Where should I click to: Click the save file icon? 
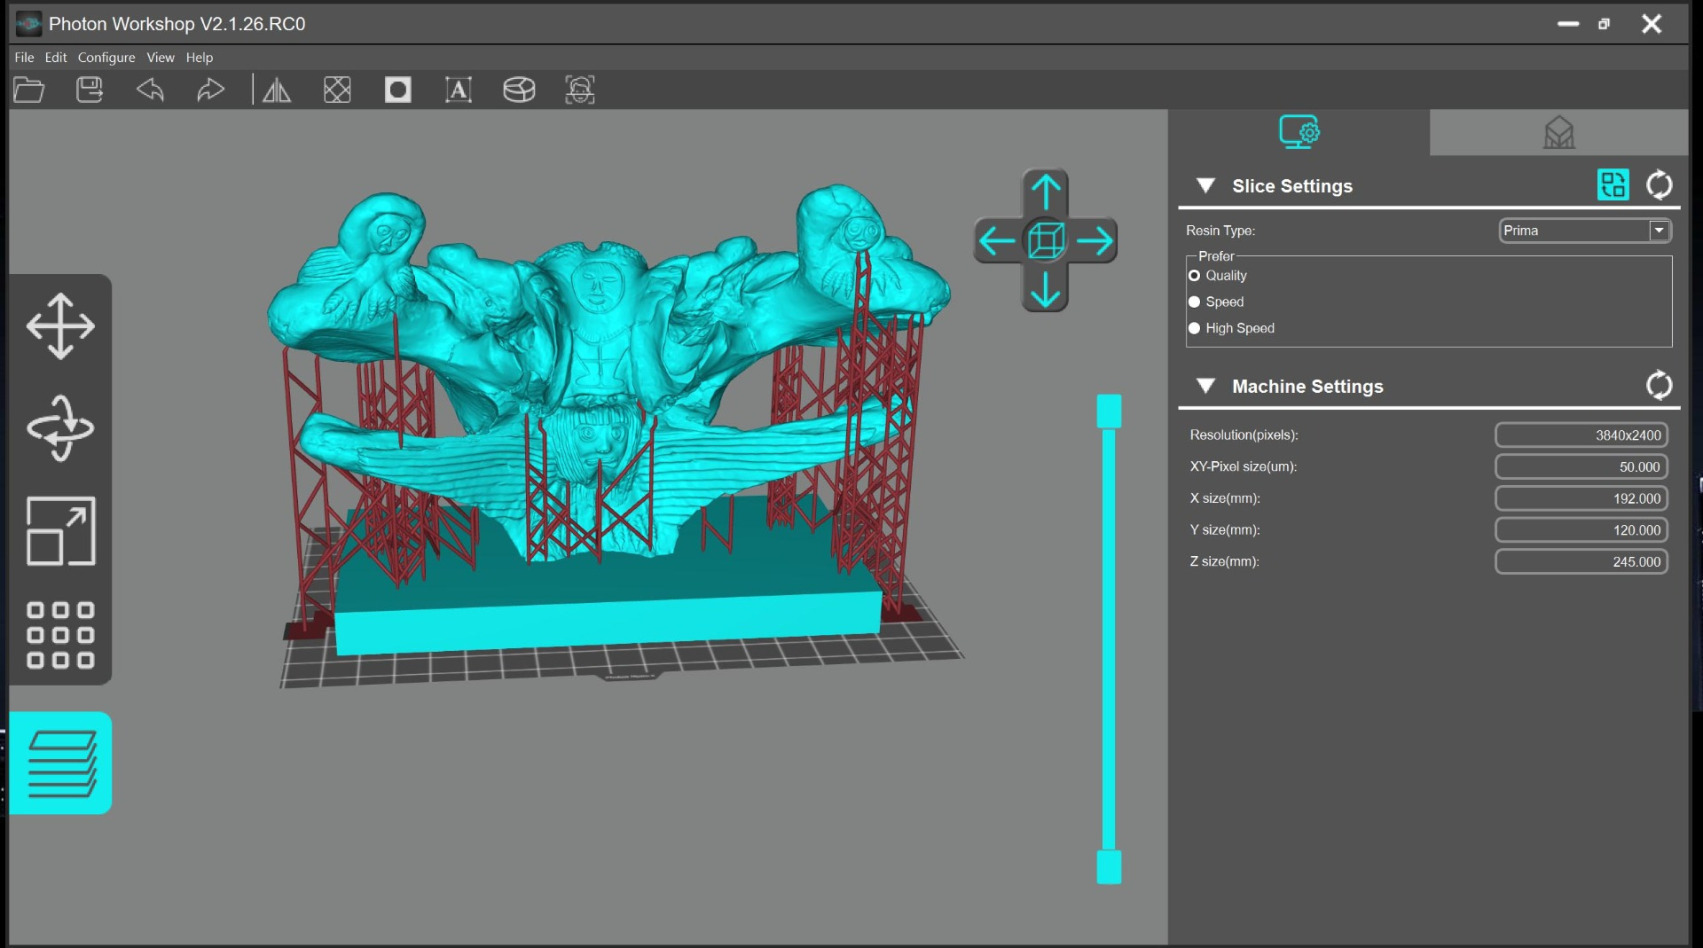[x=90, y=90]
